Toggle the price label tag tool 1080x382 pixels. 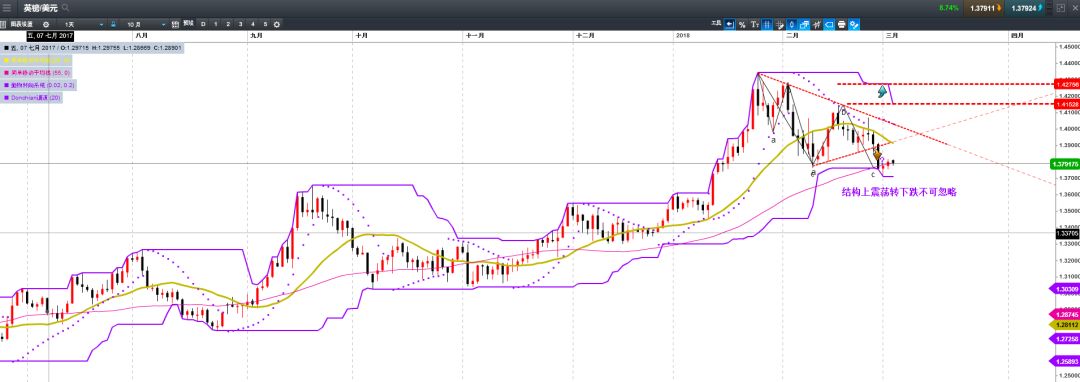(829, 24)
